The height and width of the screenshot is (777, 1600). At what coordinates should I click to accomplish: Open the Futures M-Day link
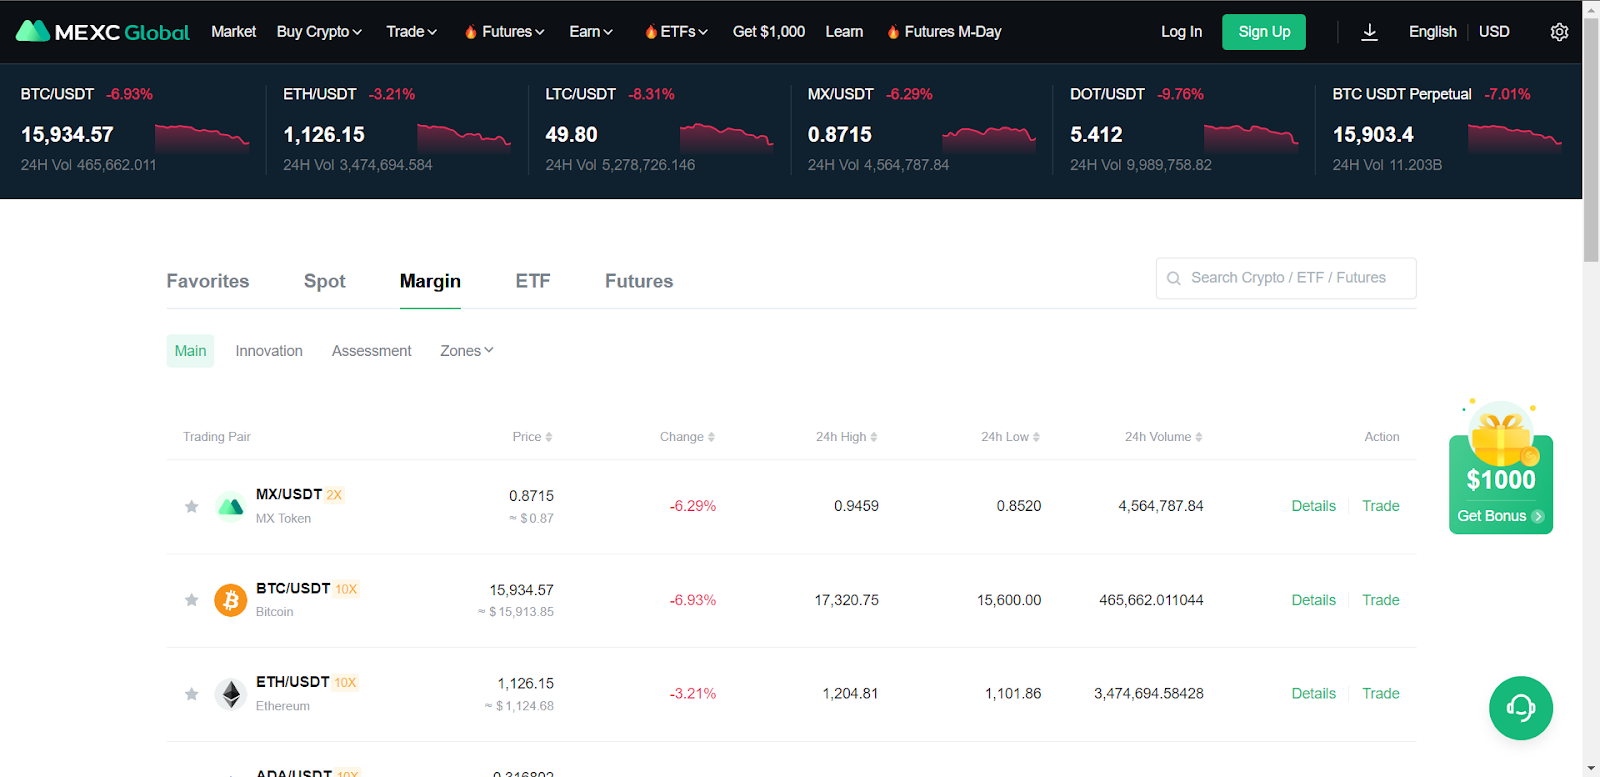click(944, 32)
